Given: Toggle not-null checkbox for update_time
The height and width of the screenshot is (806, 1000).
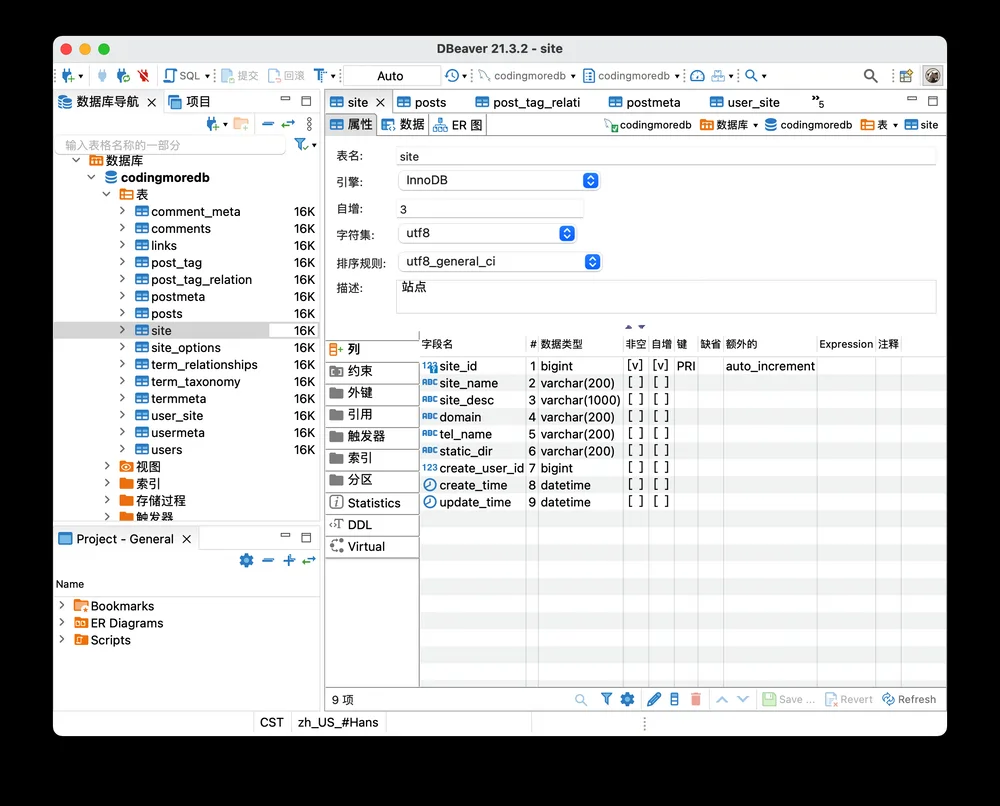Looking at the screenshot, I should (x=635, y=501).
